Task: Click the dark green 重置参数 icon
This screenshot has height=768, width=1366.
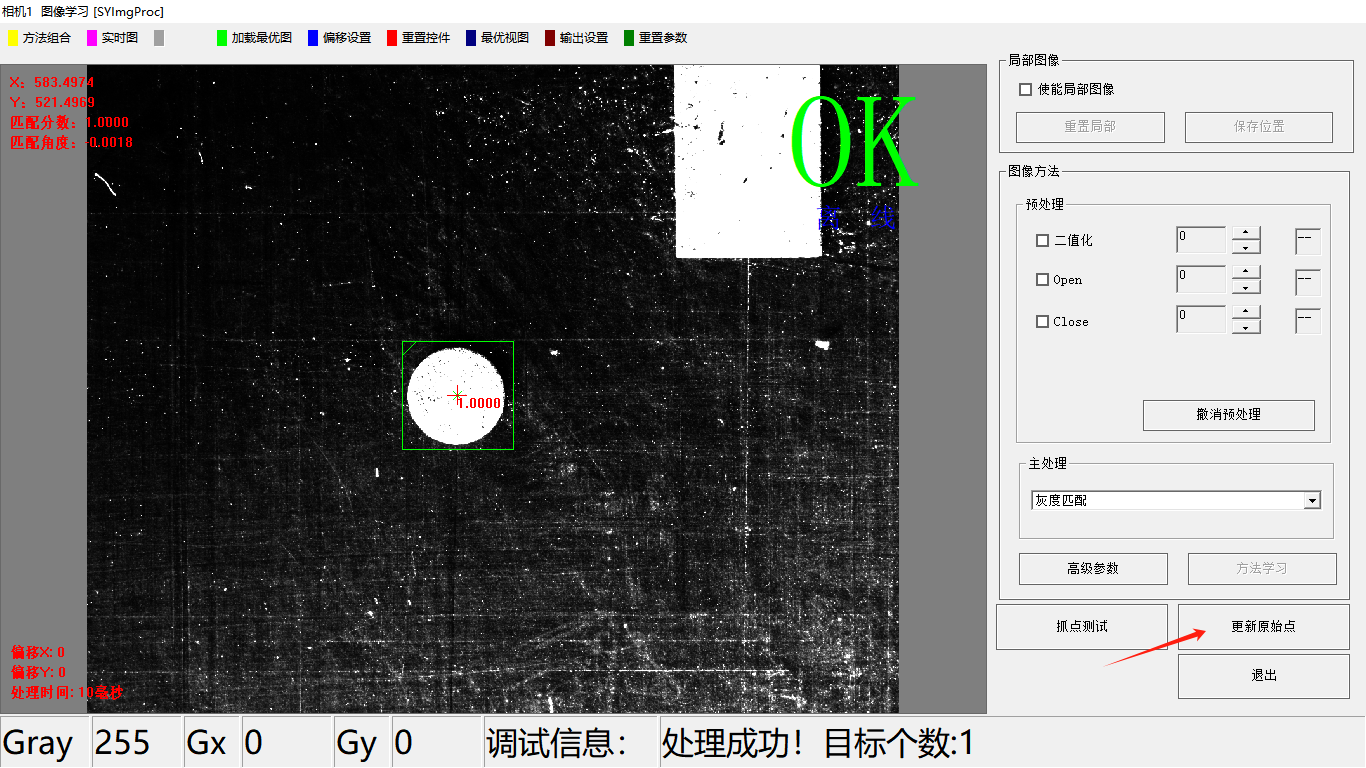Action: (629, 38)
